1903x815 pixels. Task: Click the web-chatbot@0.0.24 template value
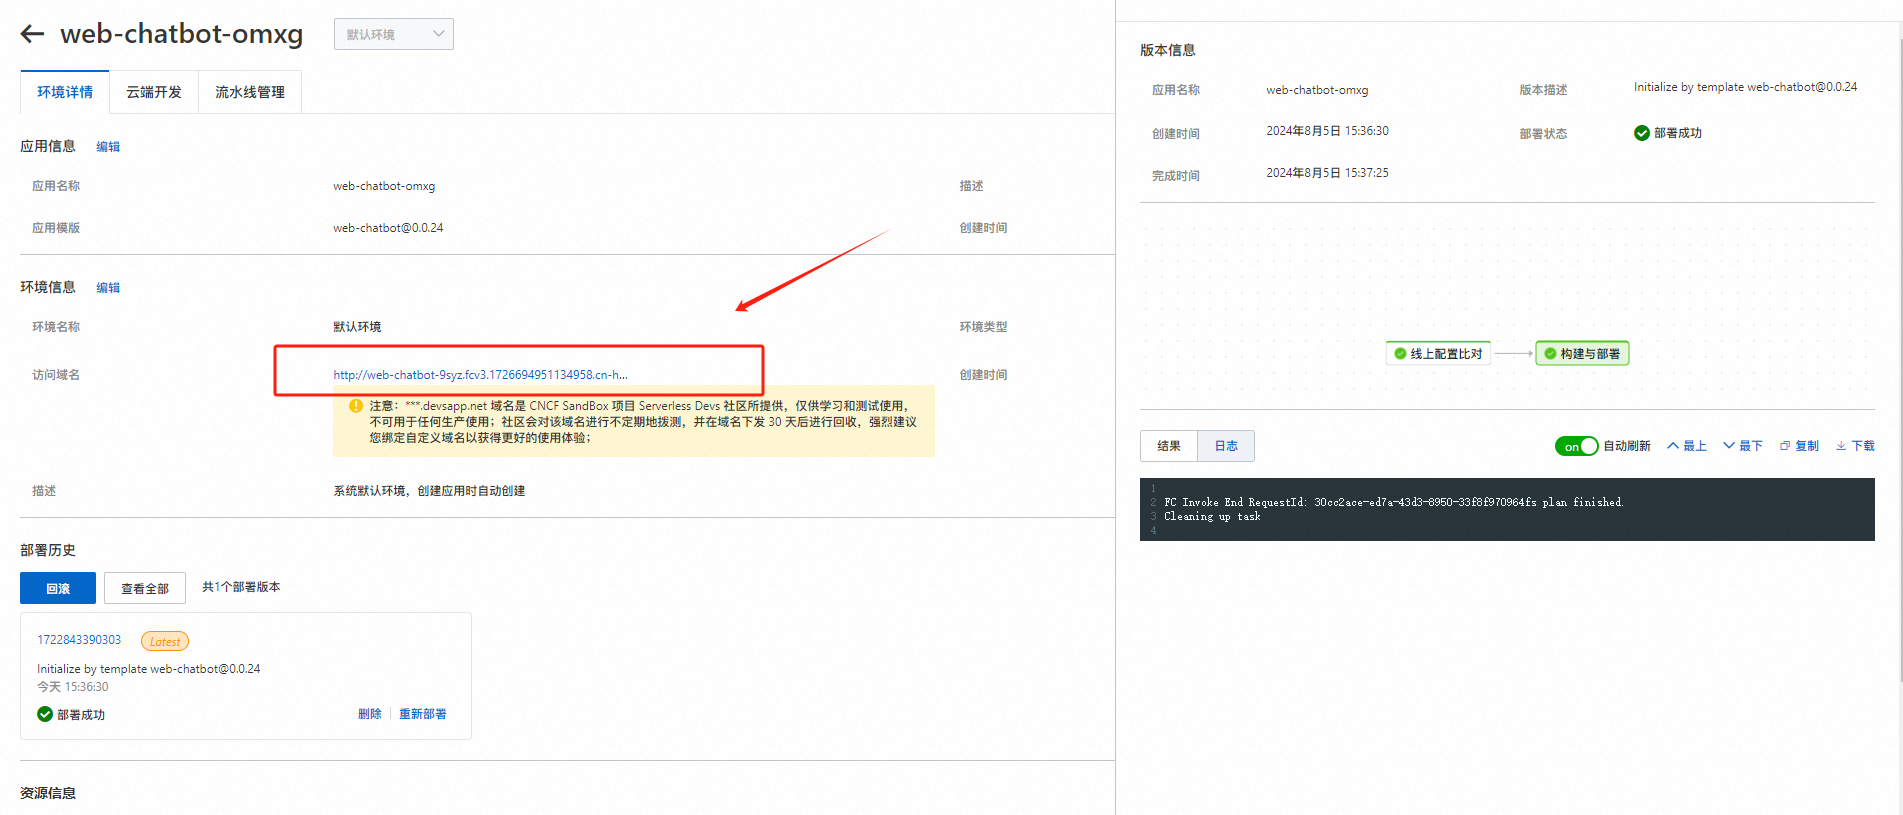pos(388,228)
